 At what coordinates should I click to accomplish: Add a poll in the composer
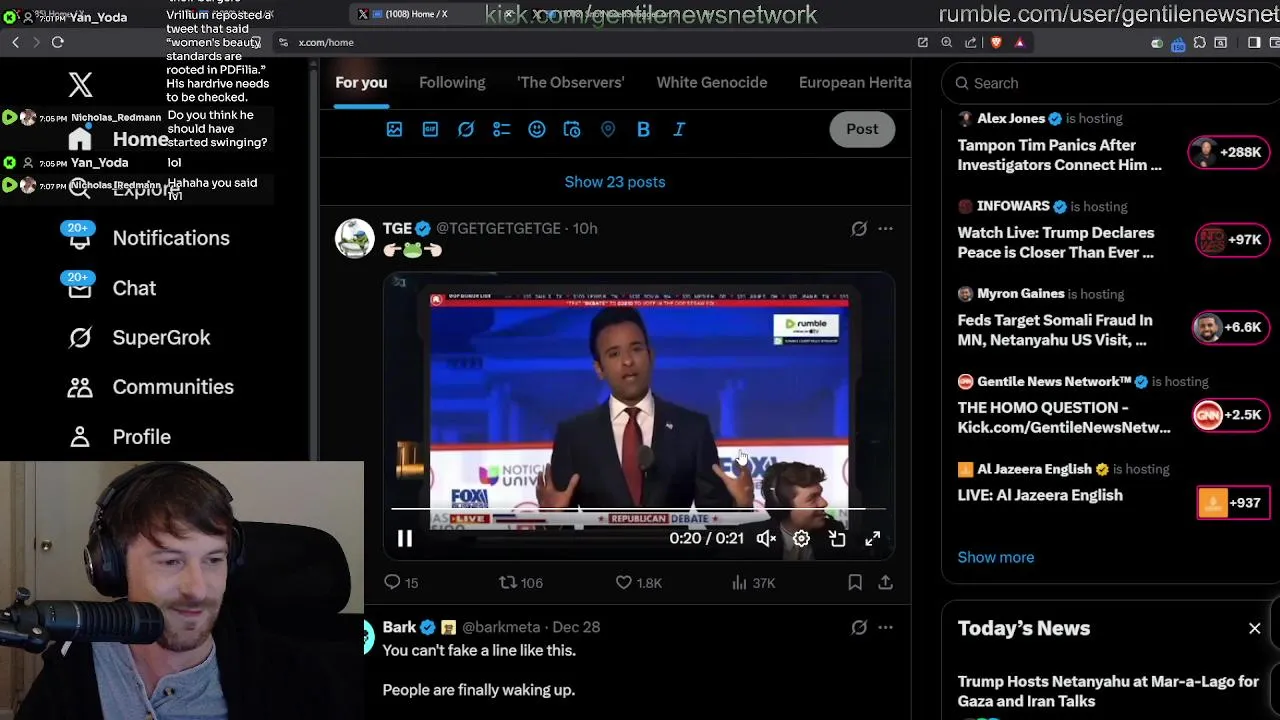click(x=501, y=129)
